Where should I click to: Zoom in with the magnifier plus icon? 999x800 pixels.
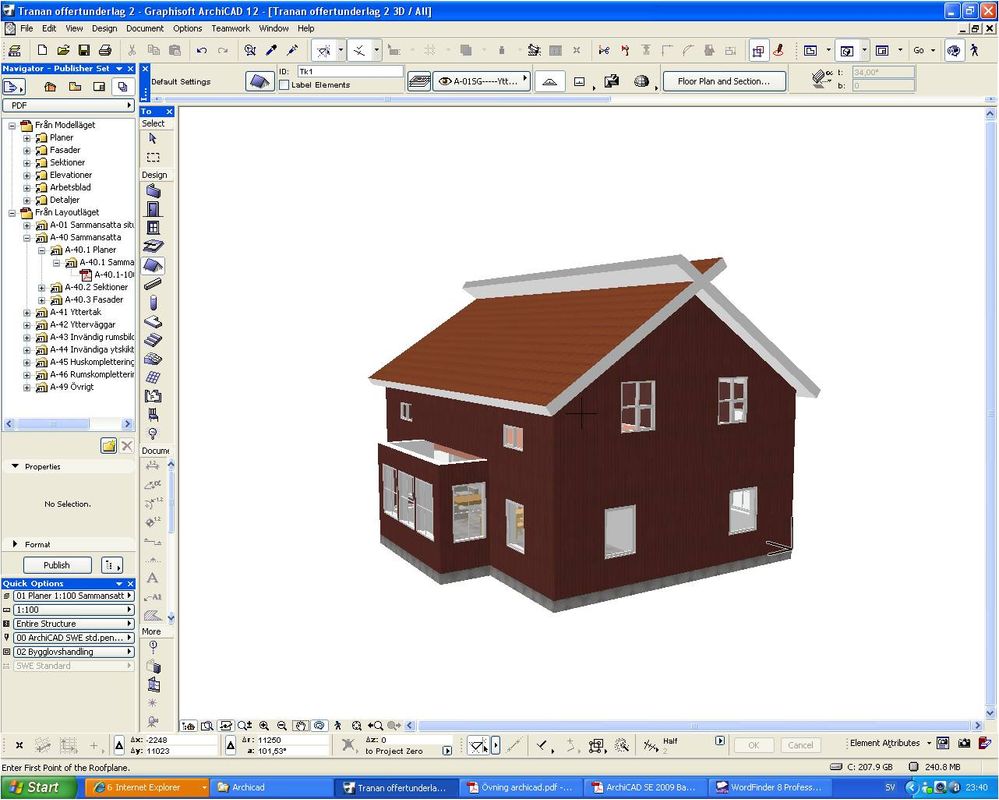click(x=264, y=725)
